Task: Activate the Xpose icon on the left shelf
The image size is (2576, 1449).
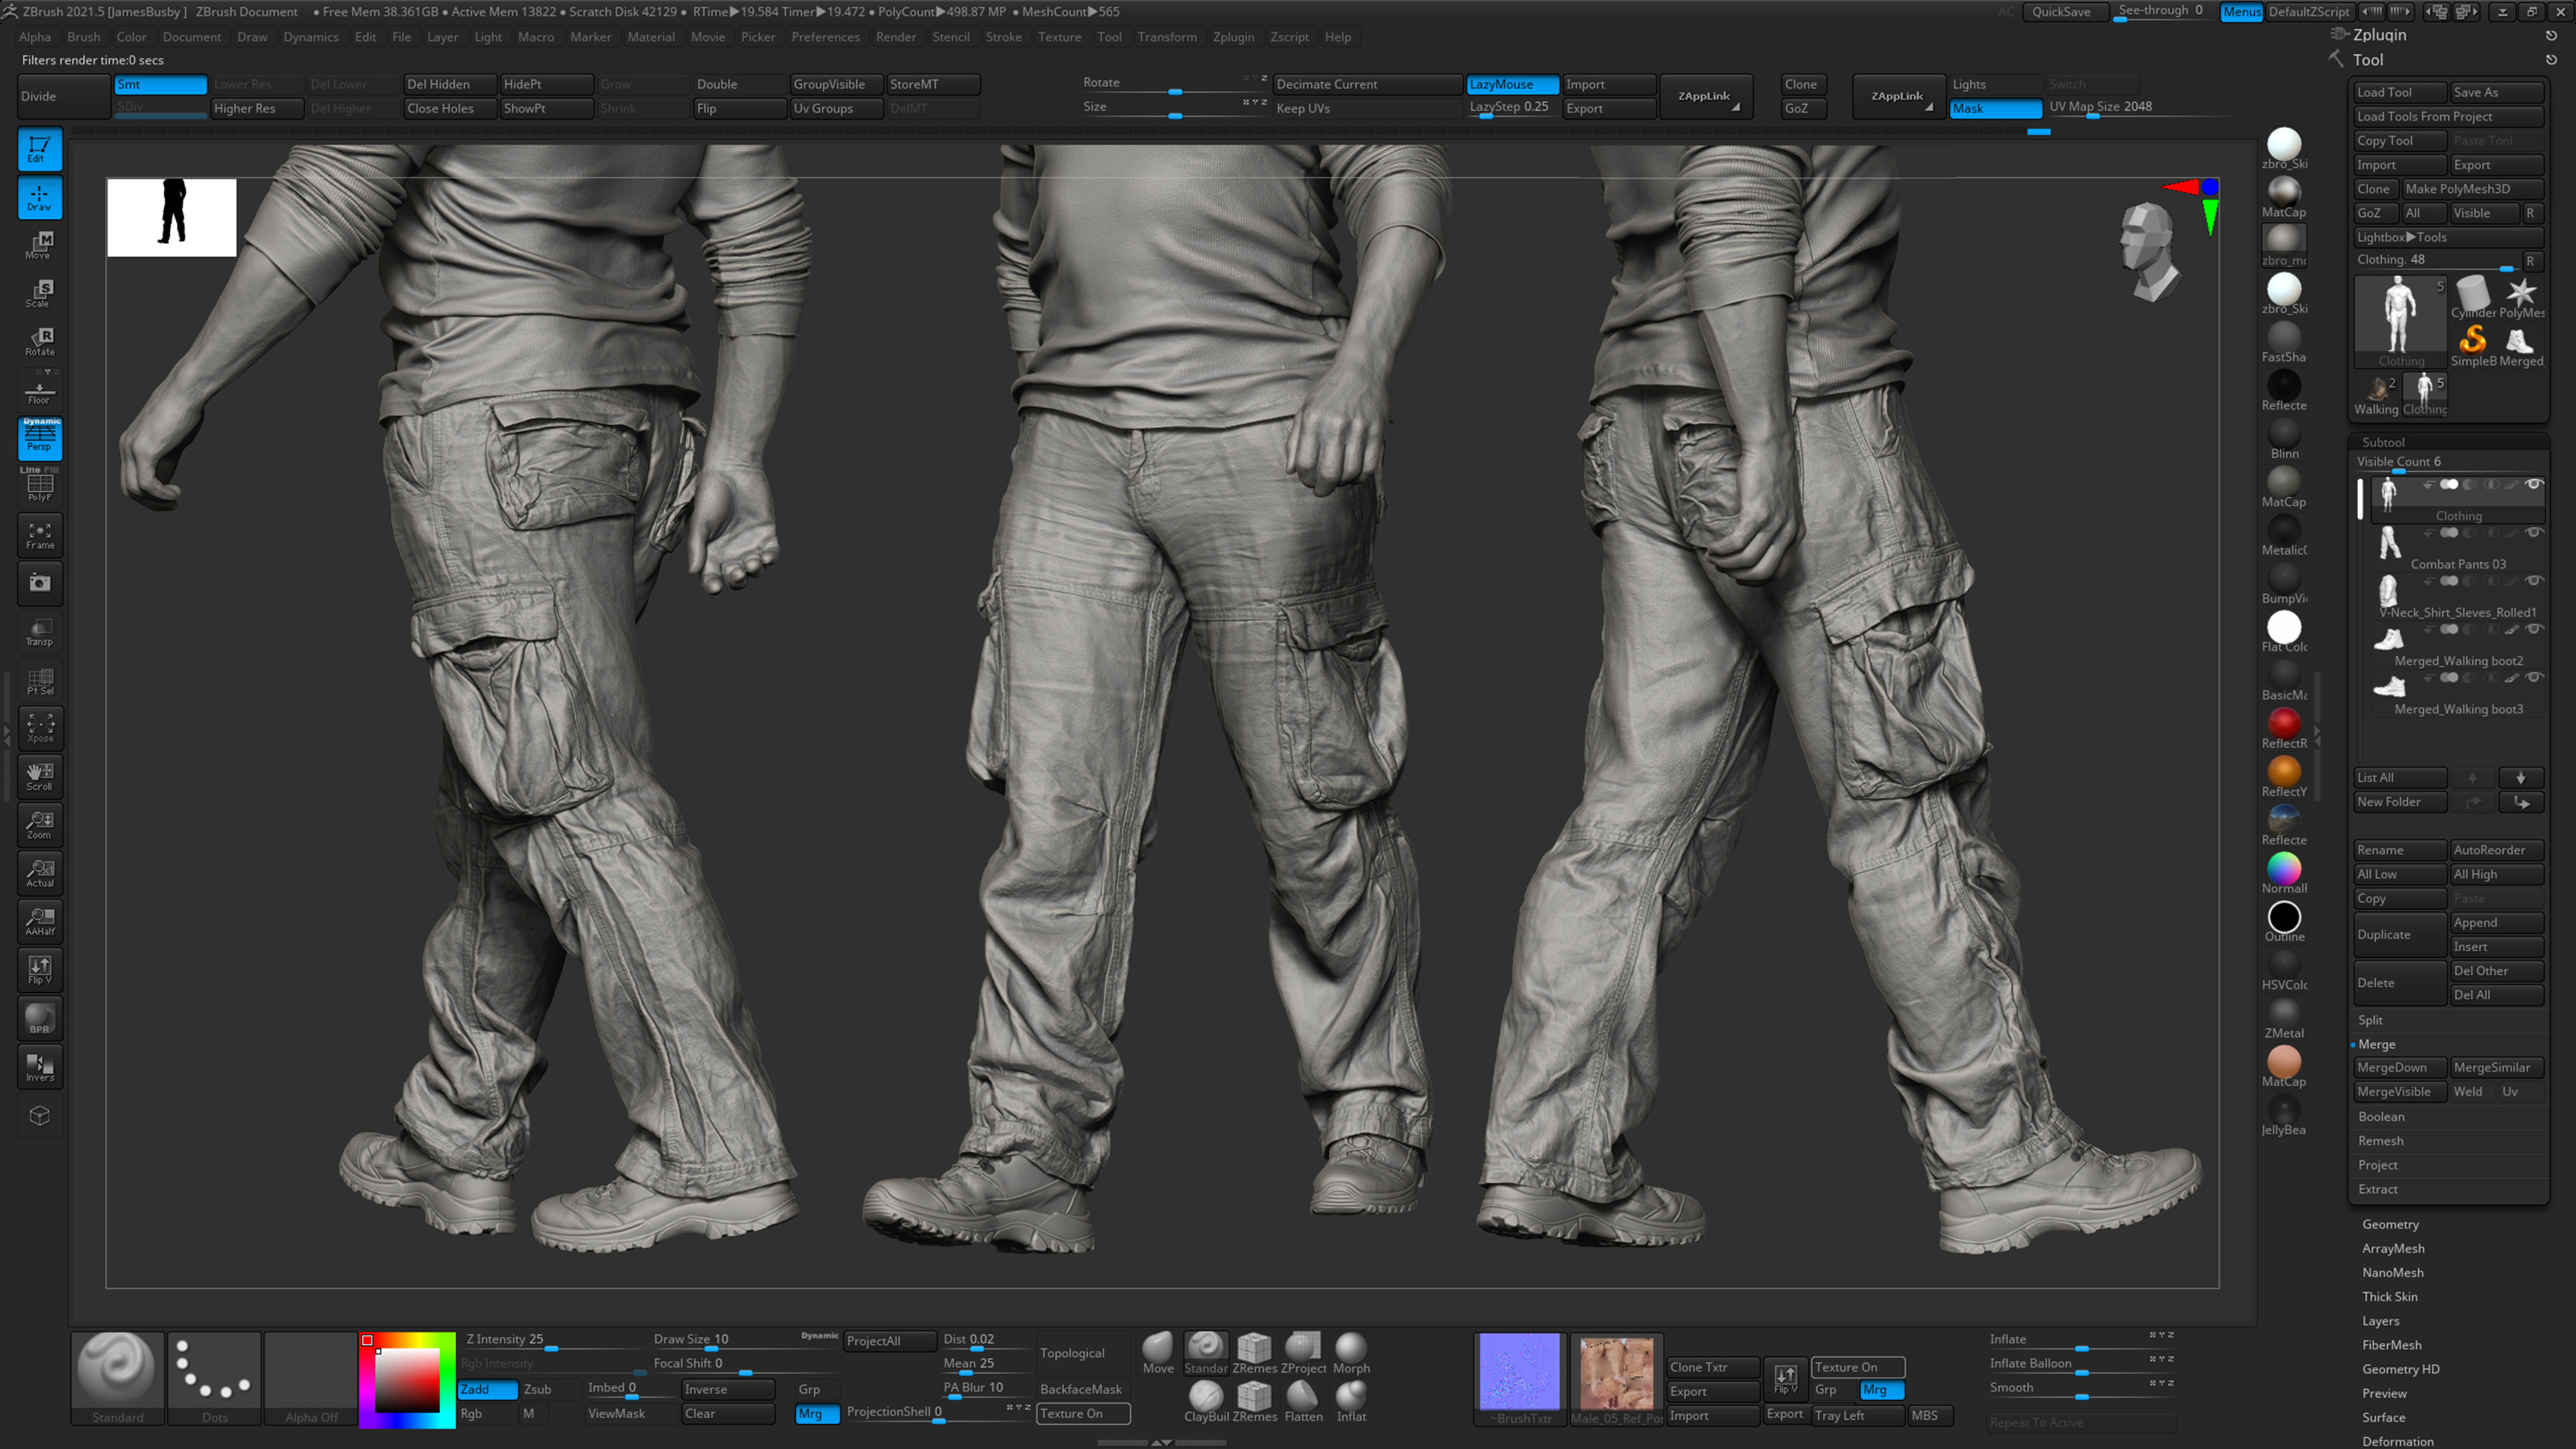Action: click(x=40, y=728)
